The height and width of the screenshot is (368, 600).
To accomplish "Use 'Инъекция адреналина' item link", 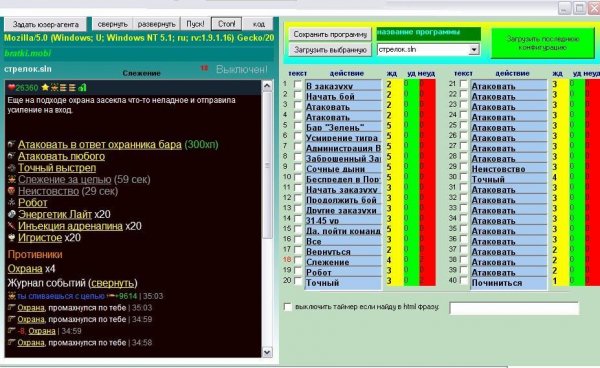I will coord(70,226).
